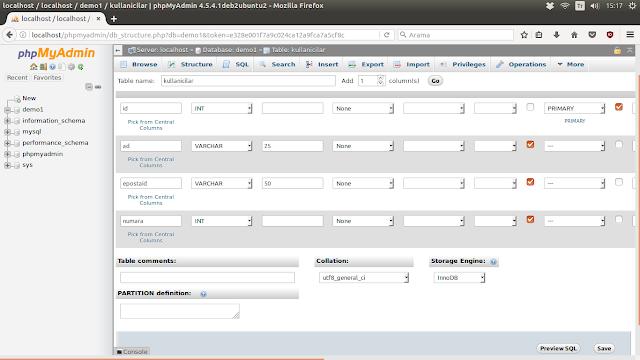Click the link-with-main-panel icon
This screenshot has height=360, width=640.
pos(98,87)
